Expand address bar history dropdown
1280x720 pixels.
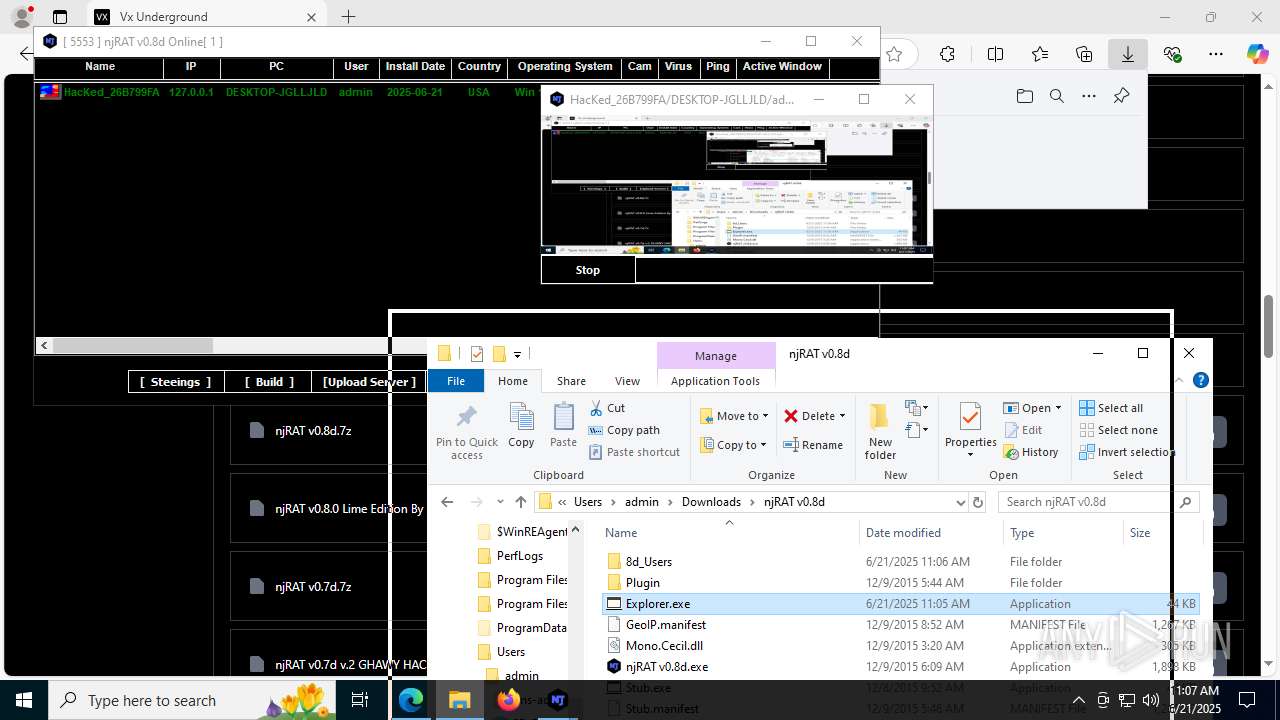click(x=960, y=502)
